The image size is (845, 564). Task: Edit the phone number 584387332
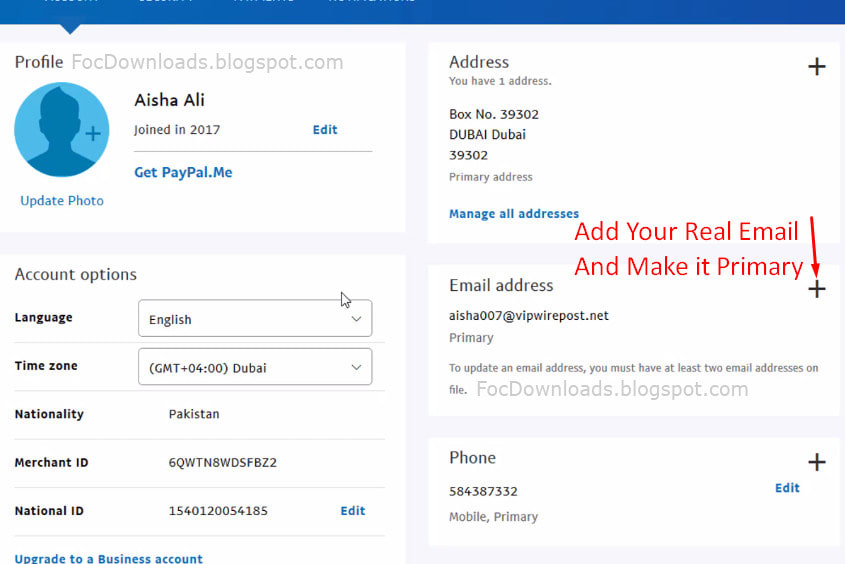(787, 488)
